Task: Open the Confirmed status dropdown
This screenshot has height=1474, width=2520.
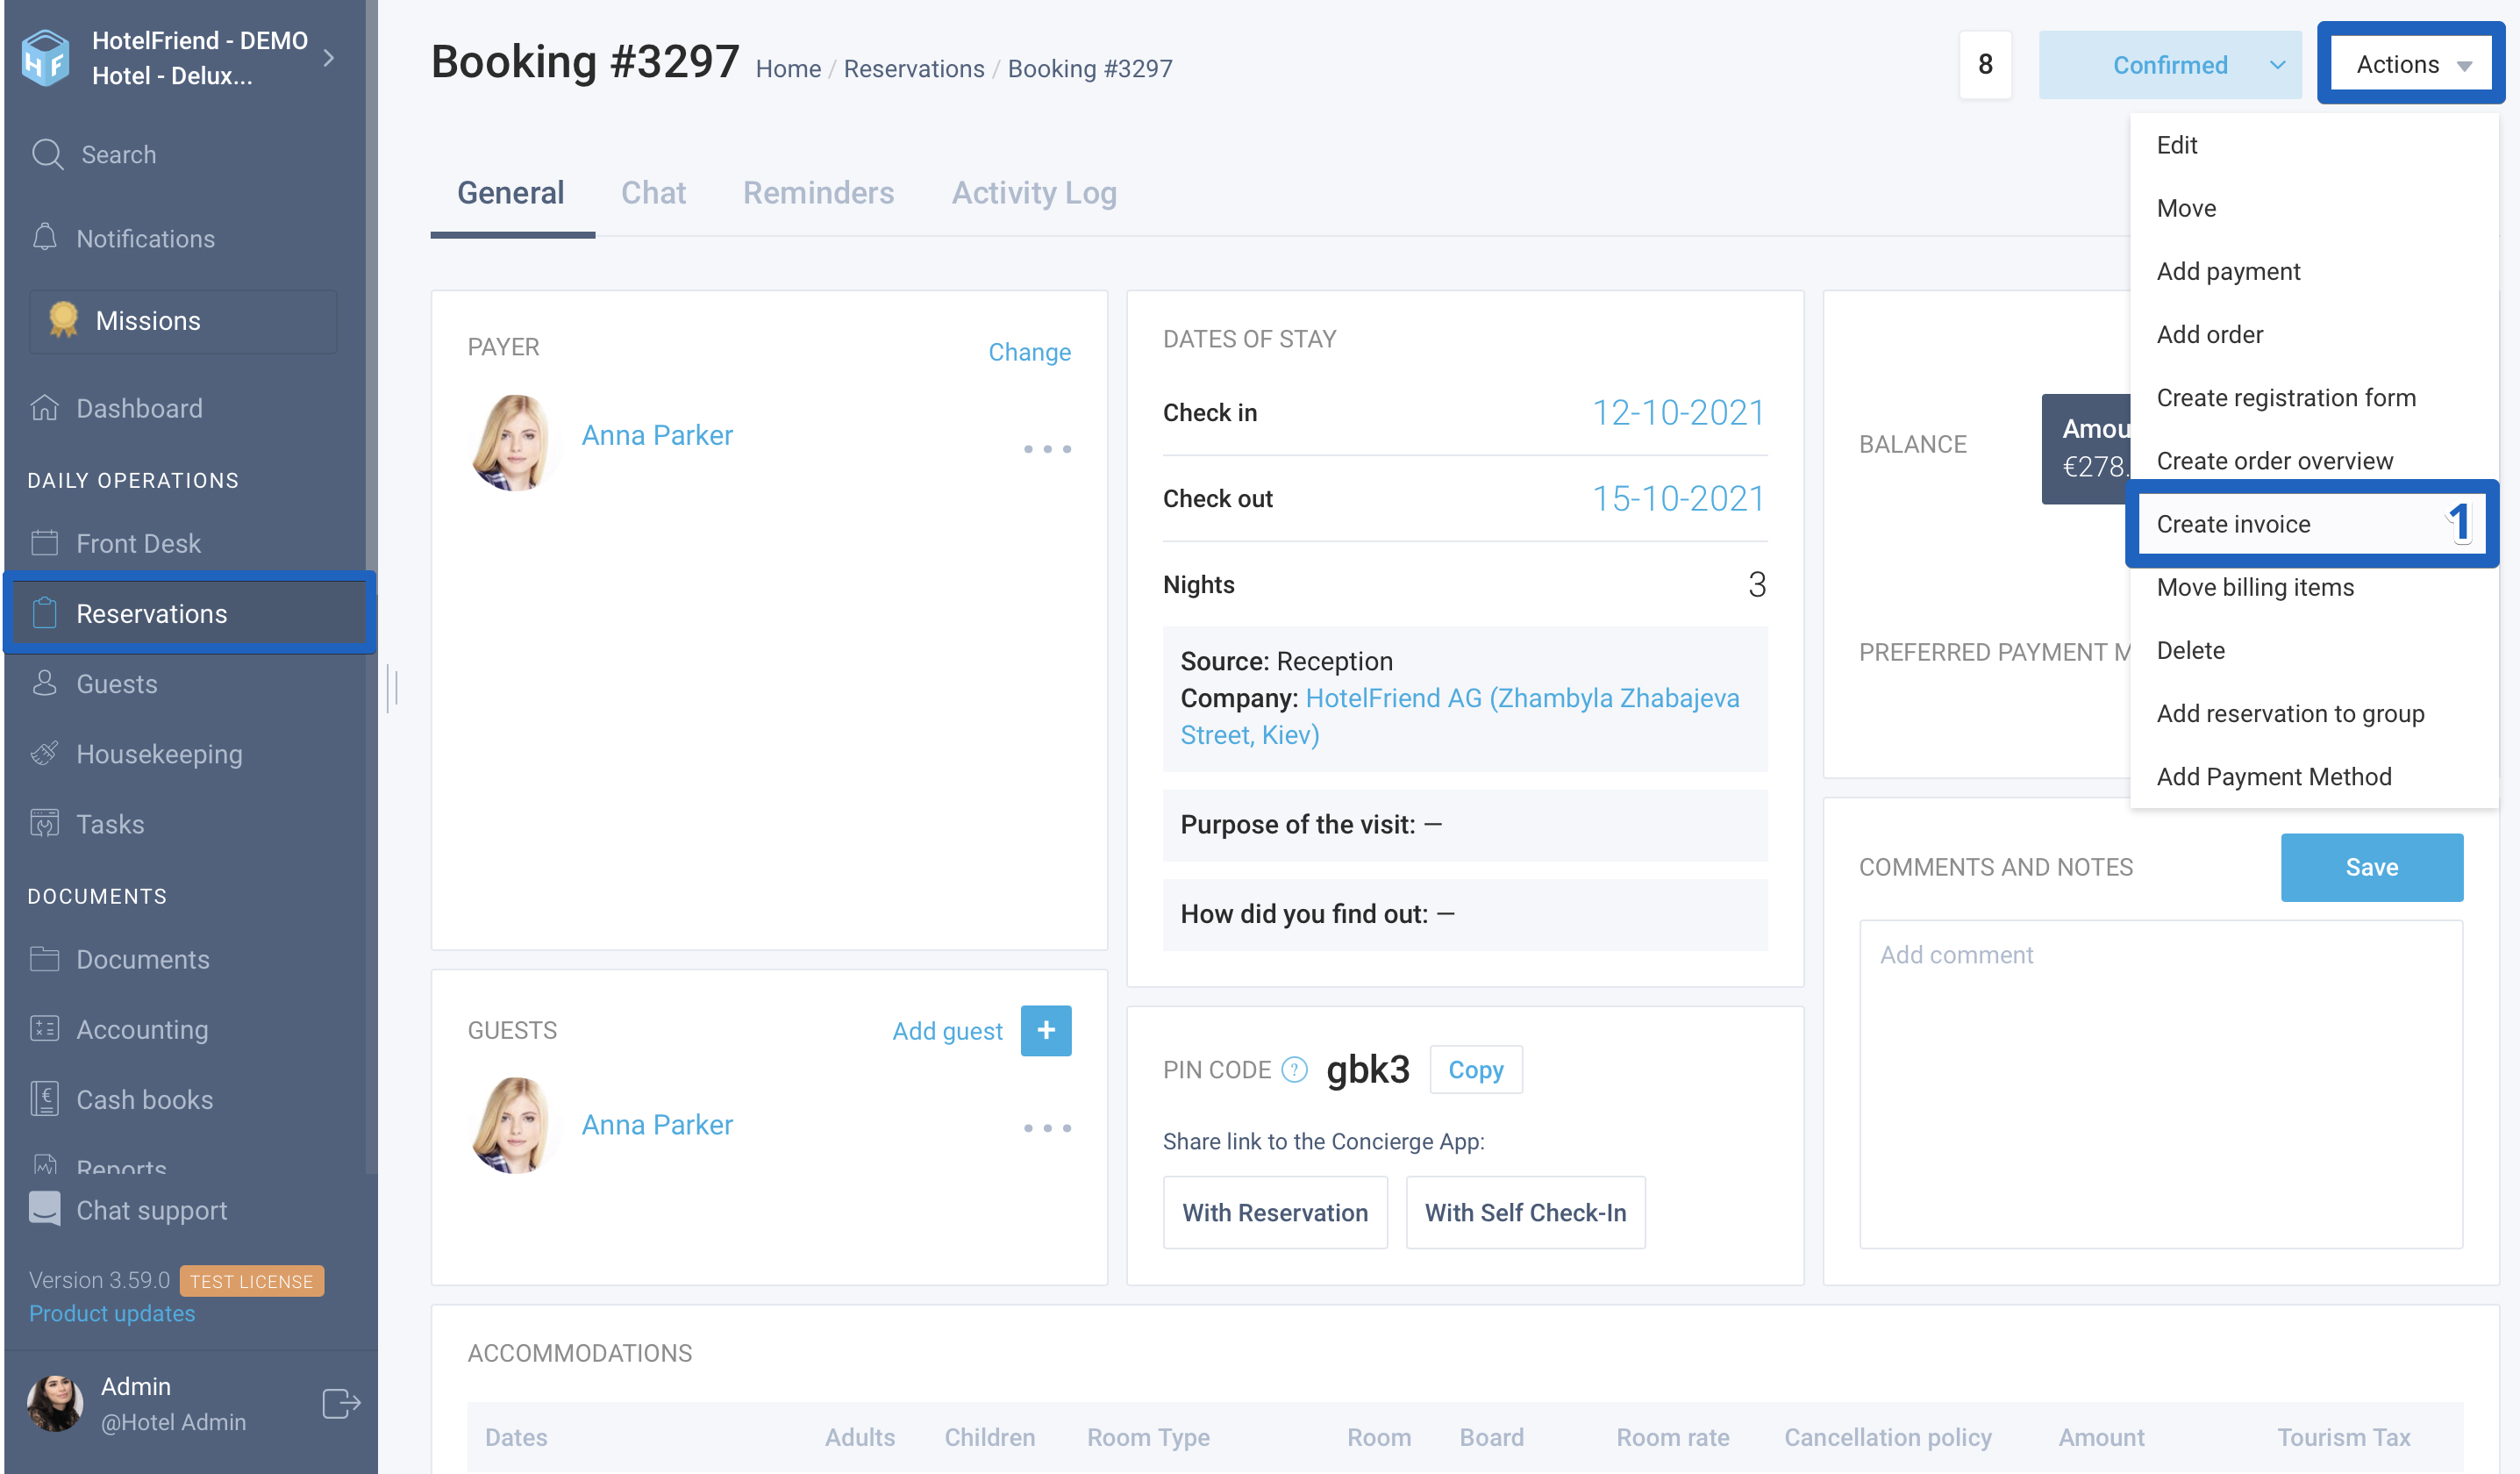Action: (2170, 64)
